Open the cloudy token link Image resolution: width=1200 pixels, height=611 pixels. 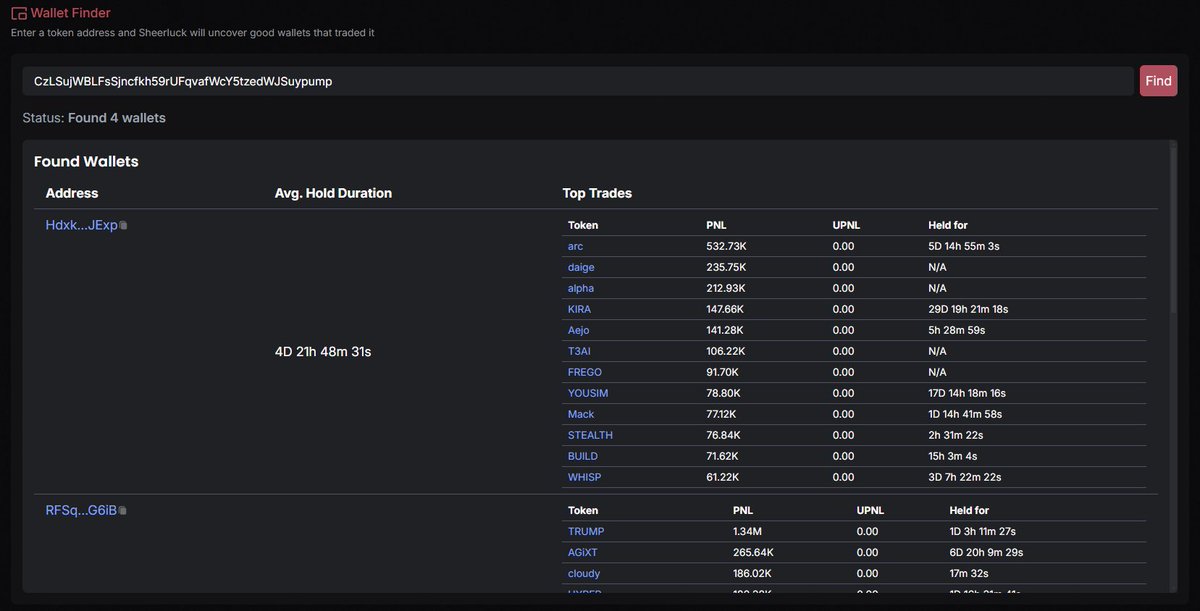[x=584, y=573]
